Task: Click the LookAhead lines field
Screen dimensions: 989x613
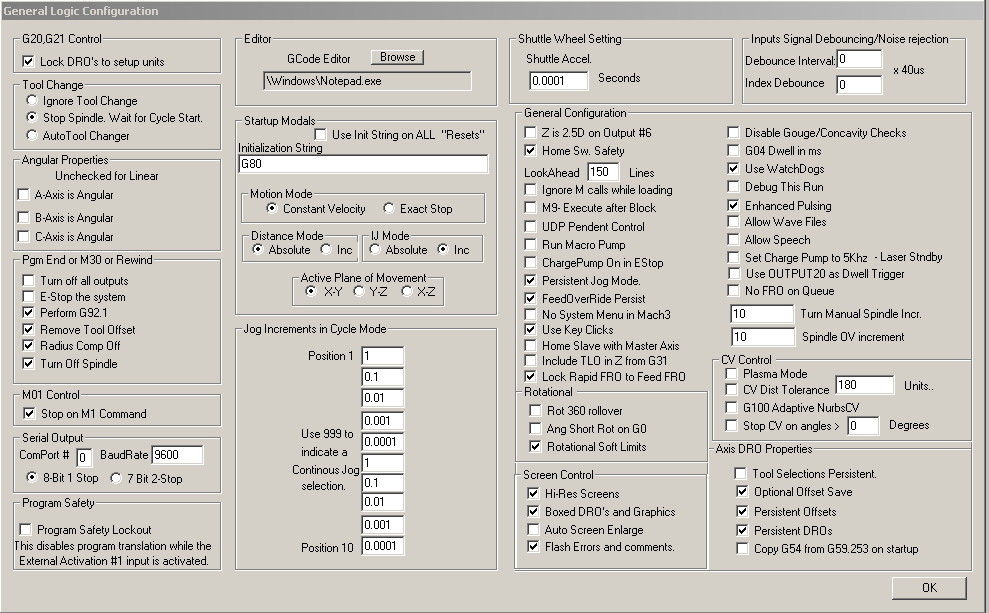Action: 602,172
